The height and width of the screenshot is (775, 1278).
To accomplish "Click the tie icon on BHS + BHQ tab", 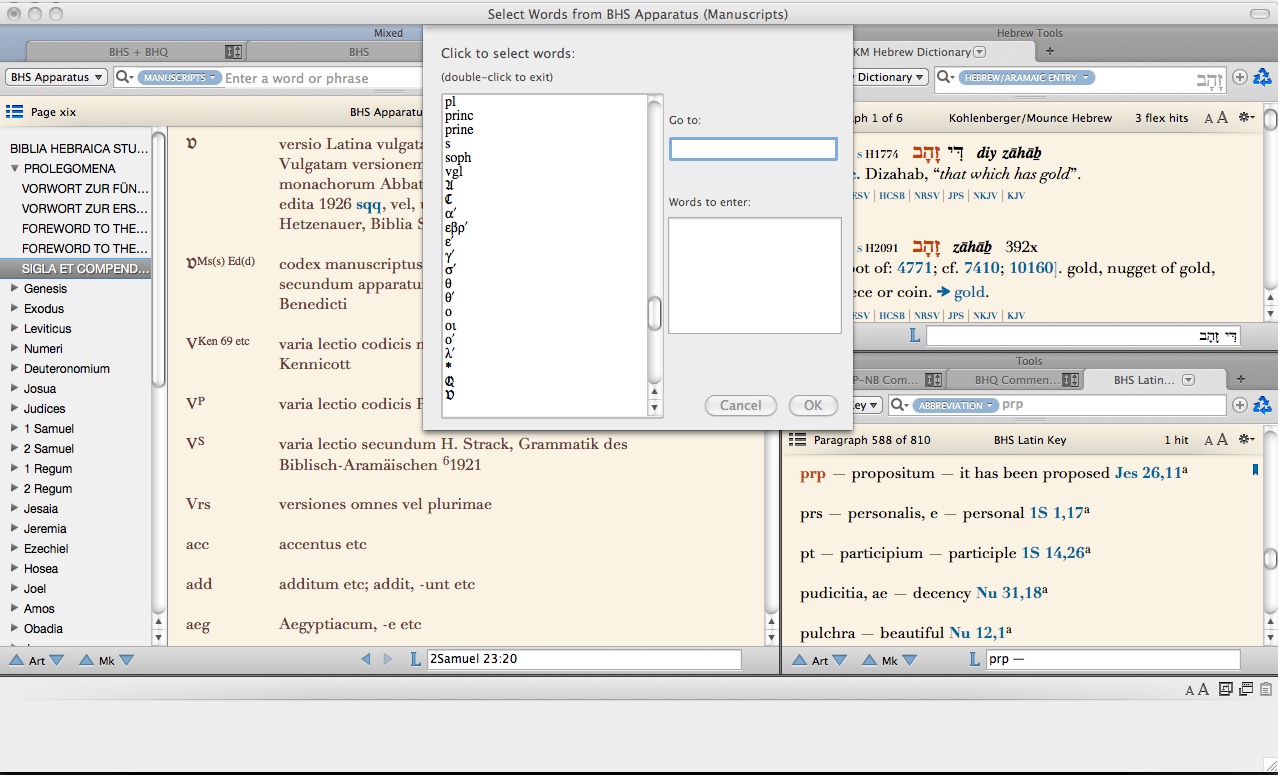I will (x=233, y=52).
